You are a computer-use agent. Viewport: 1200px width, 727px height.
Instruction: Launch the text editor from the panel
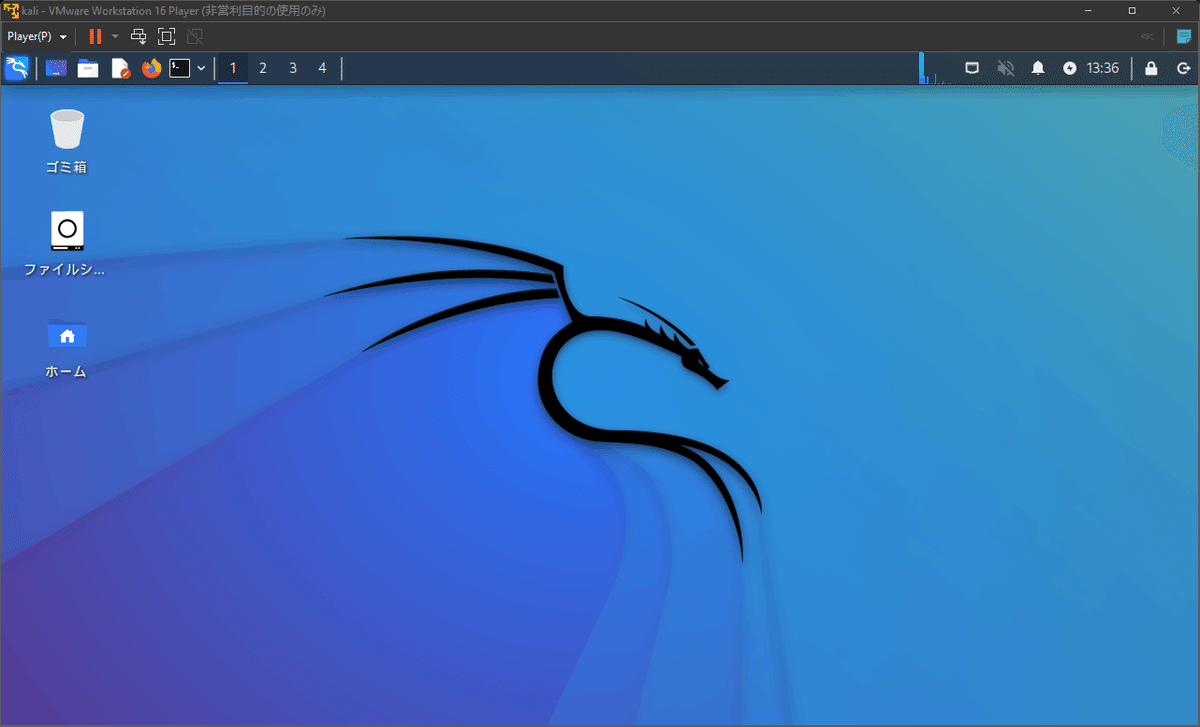click(x=120, y=68)
